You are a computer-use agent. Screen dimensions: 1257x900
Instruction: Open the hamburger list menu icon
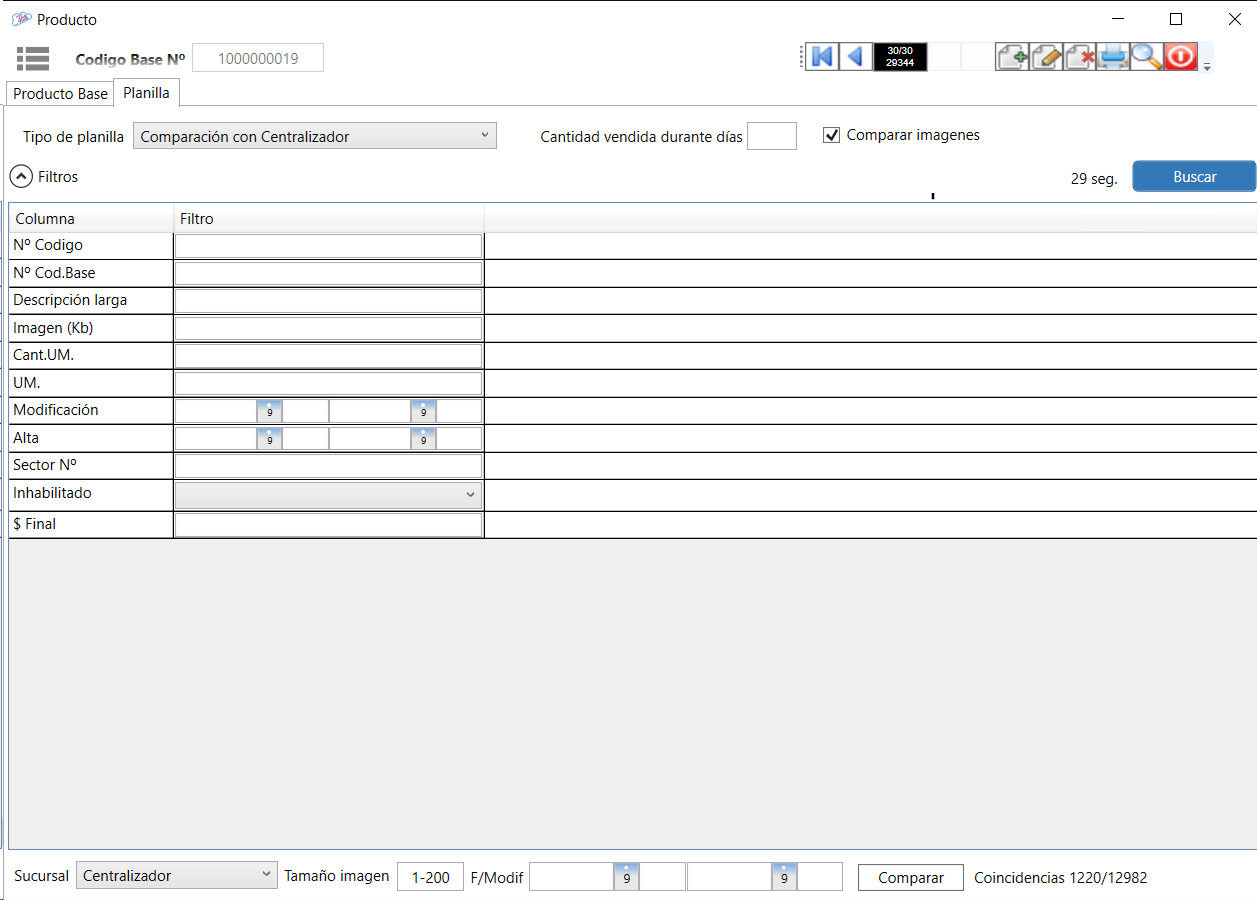click(33, 58)
